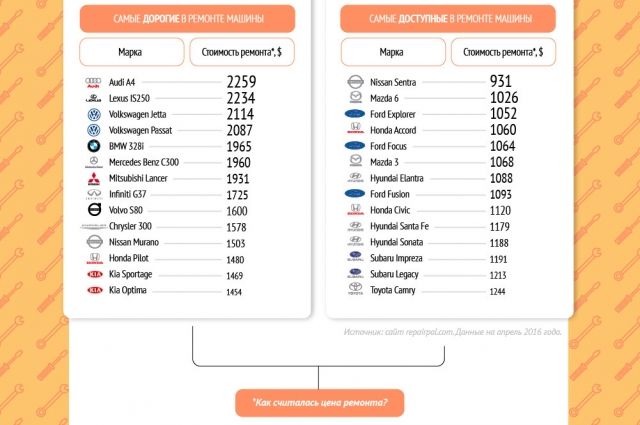Click the Mitsubishi Lancer diamond logo
Viewport: 640px width, 425px height.
coord(94,178)
